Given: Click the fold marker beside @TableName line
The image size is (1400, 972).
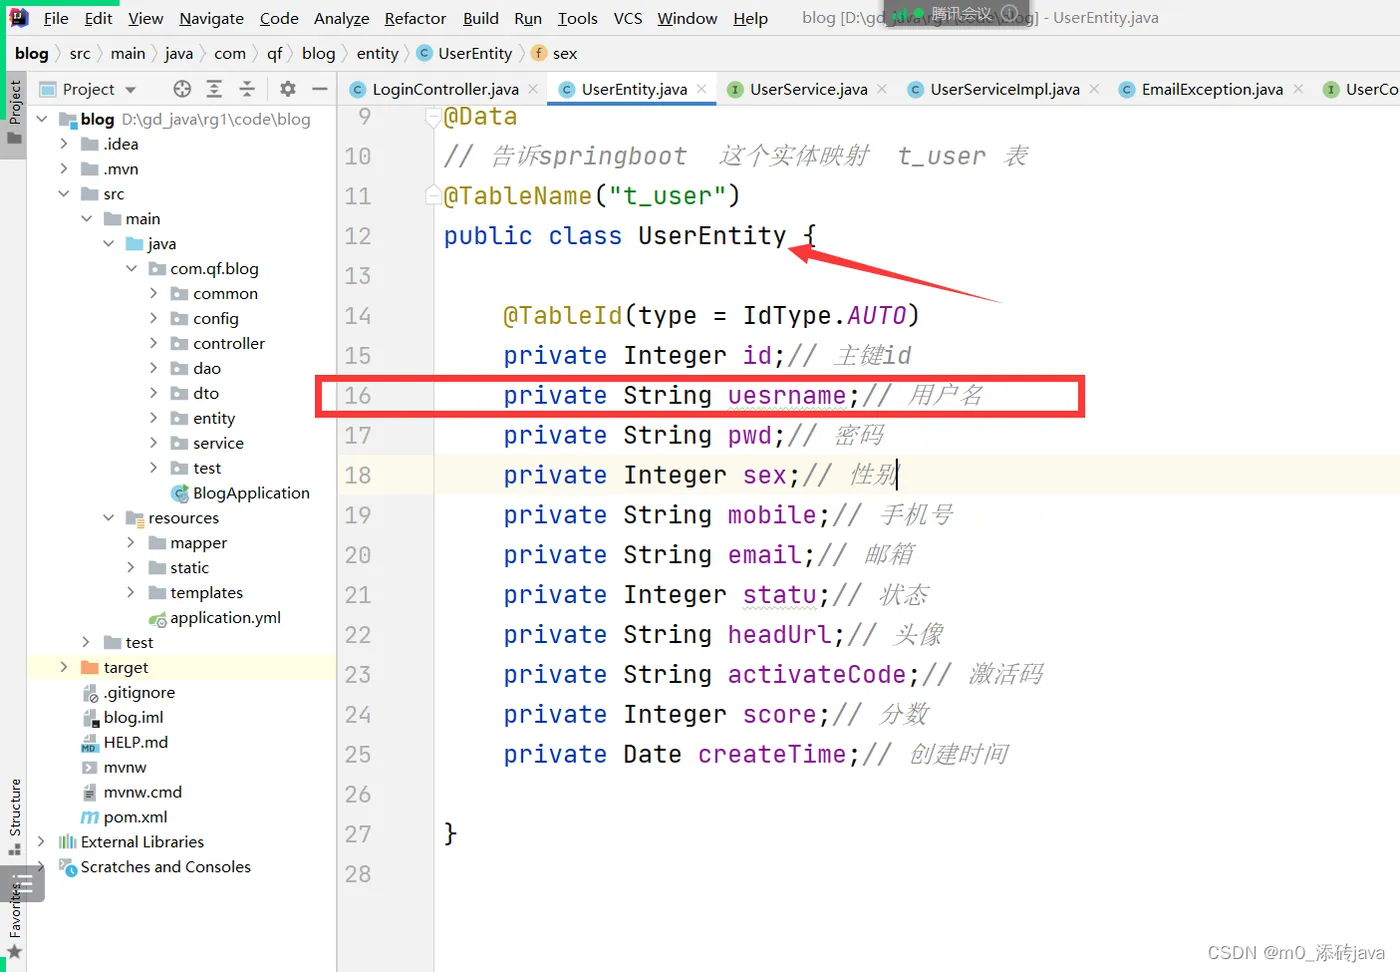Looking at the screenshot, I should click(x=433, y=195).
